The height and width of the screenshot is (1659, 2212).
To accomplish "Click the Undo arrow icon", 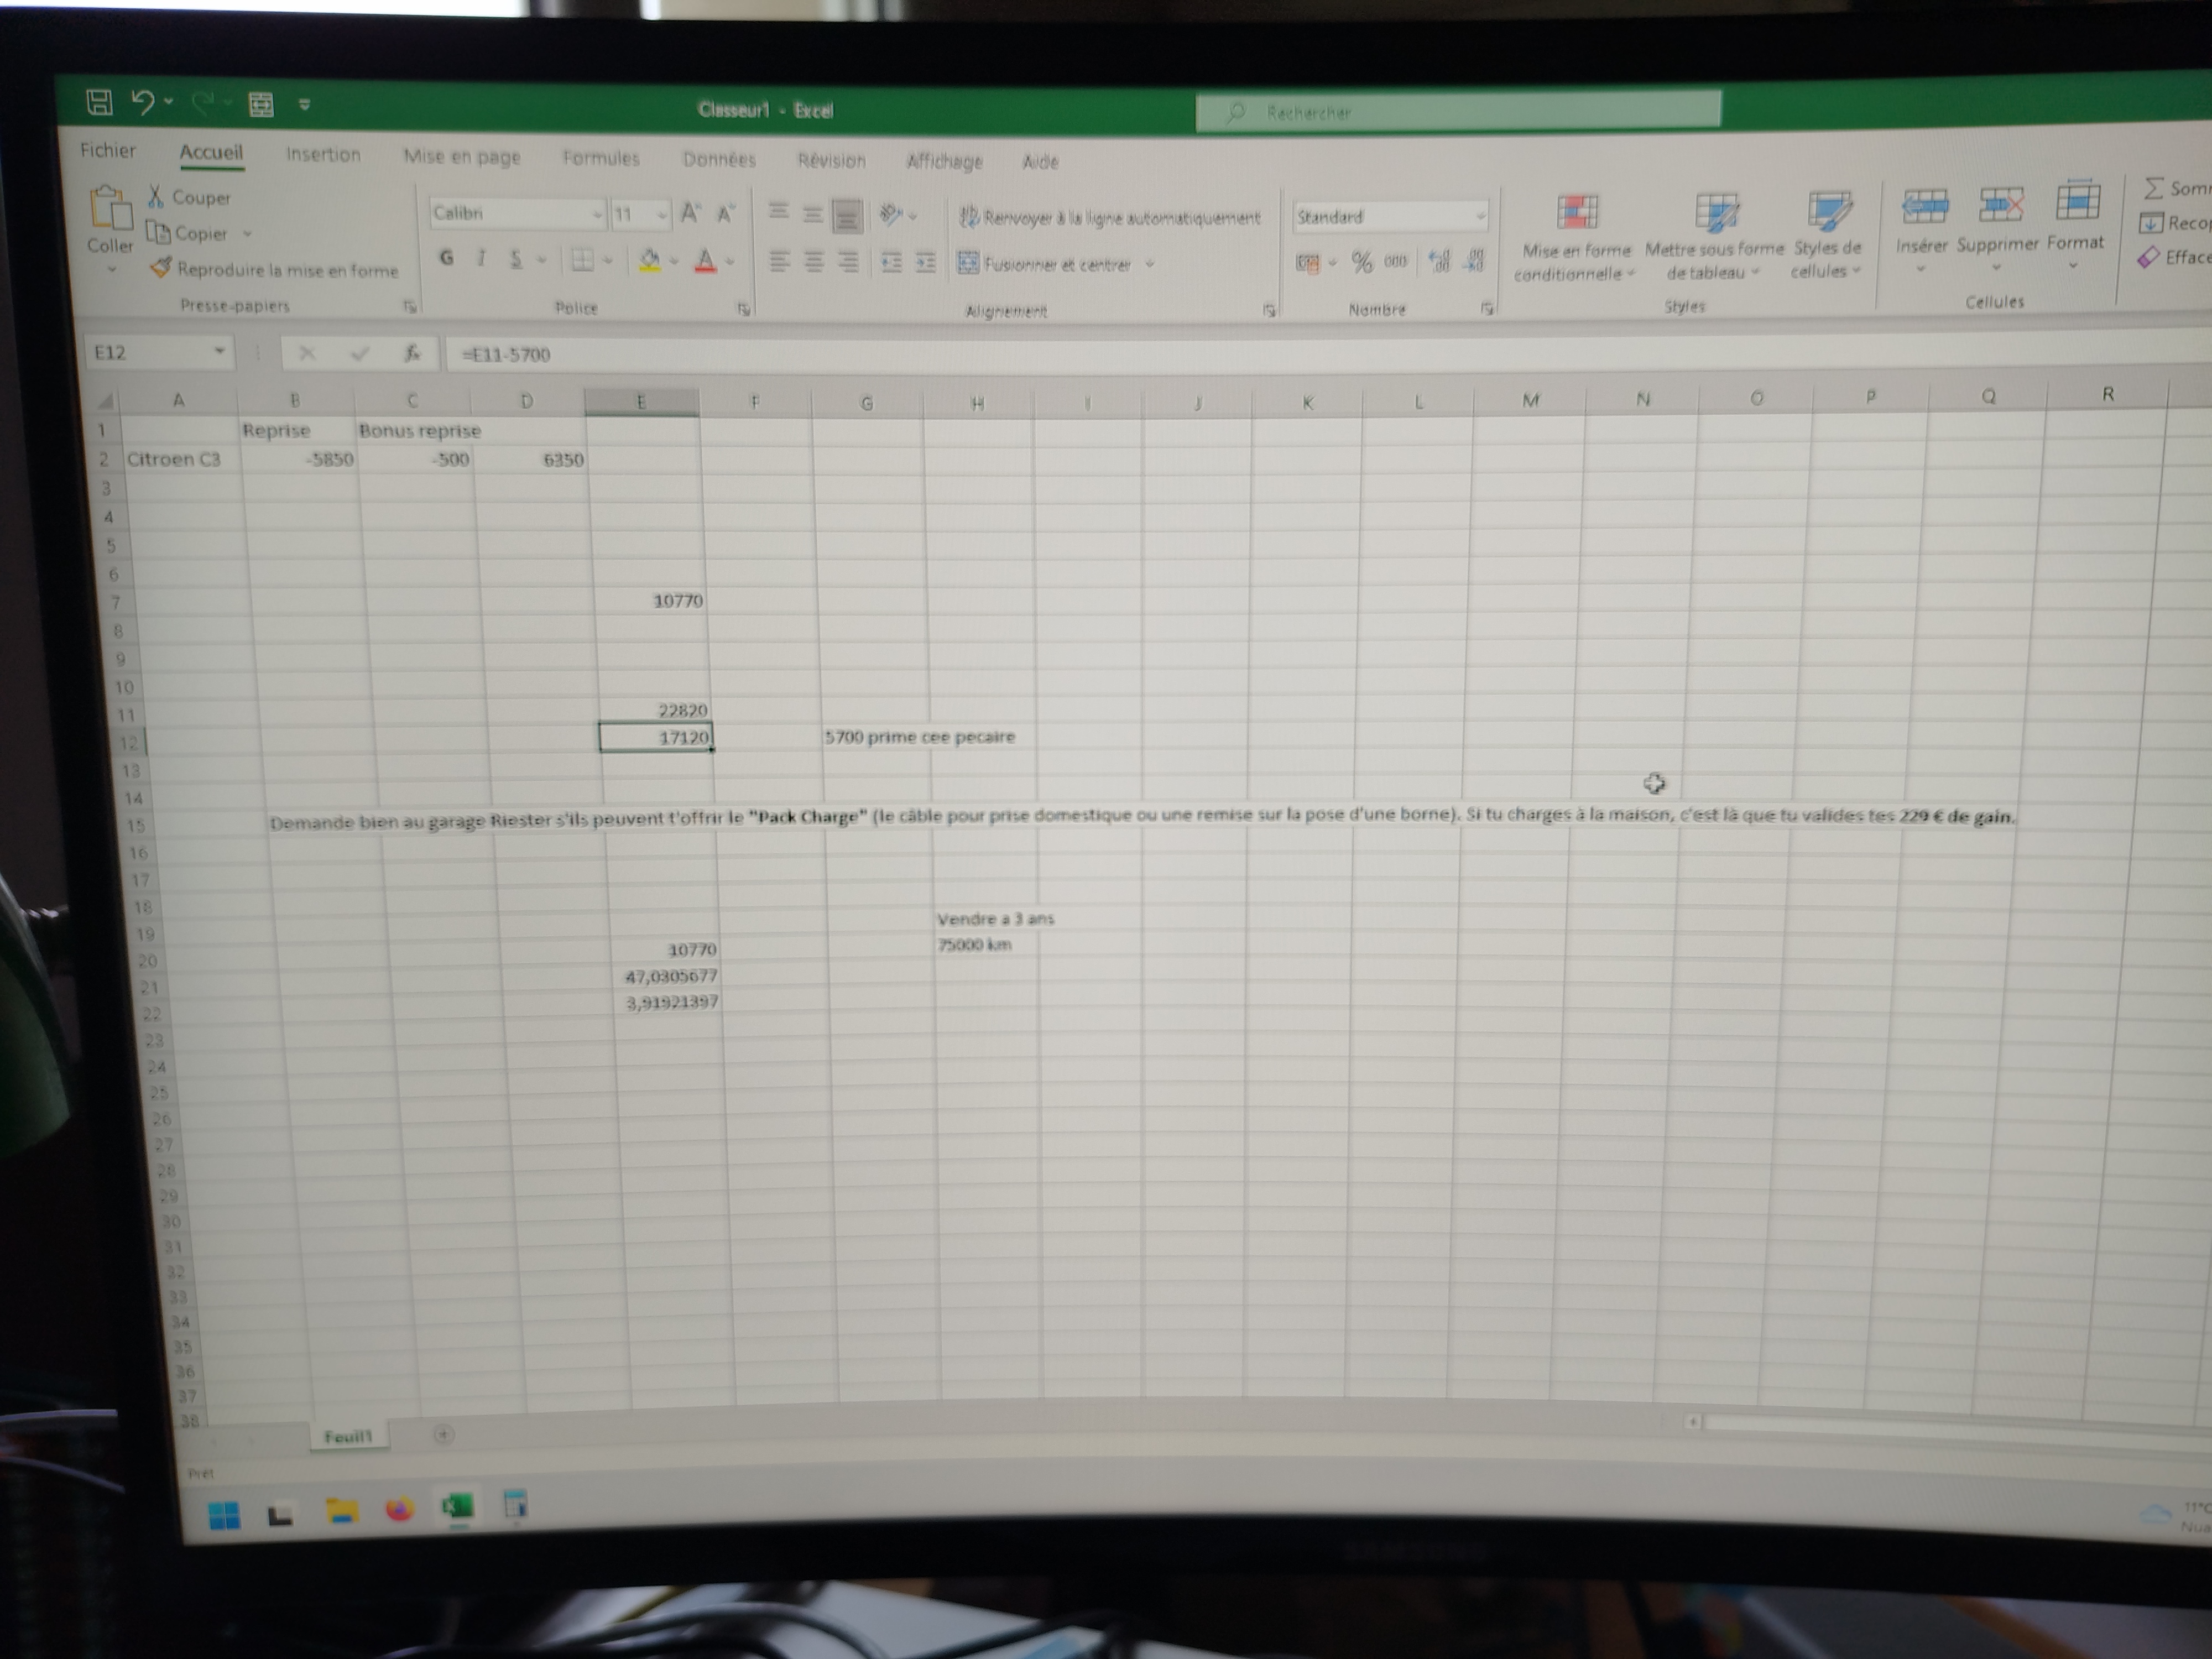I will pos(143,102).
